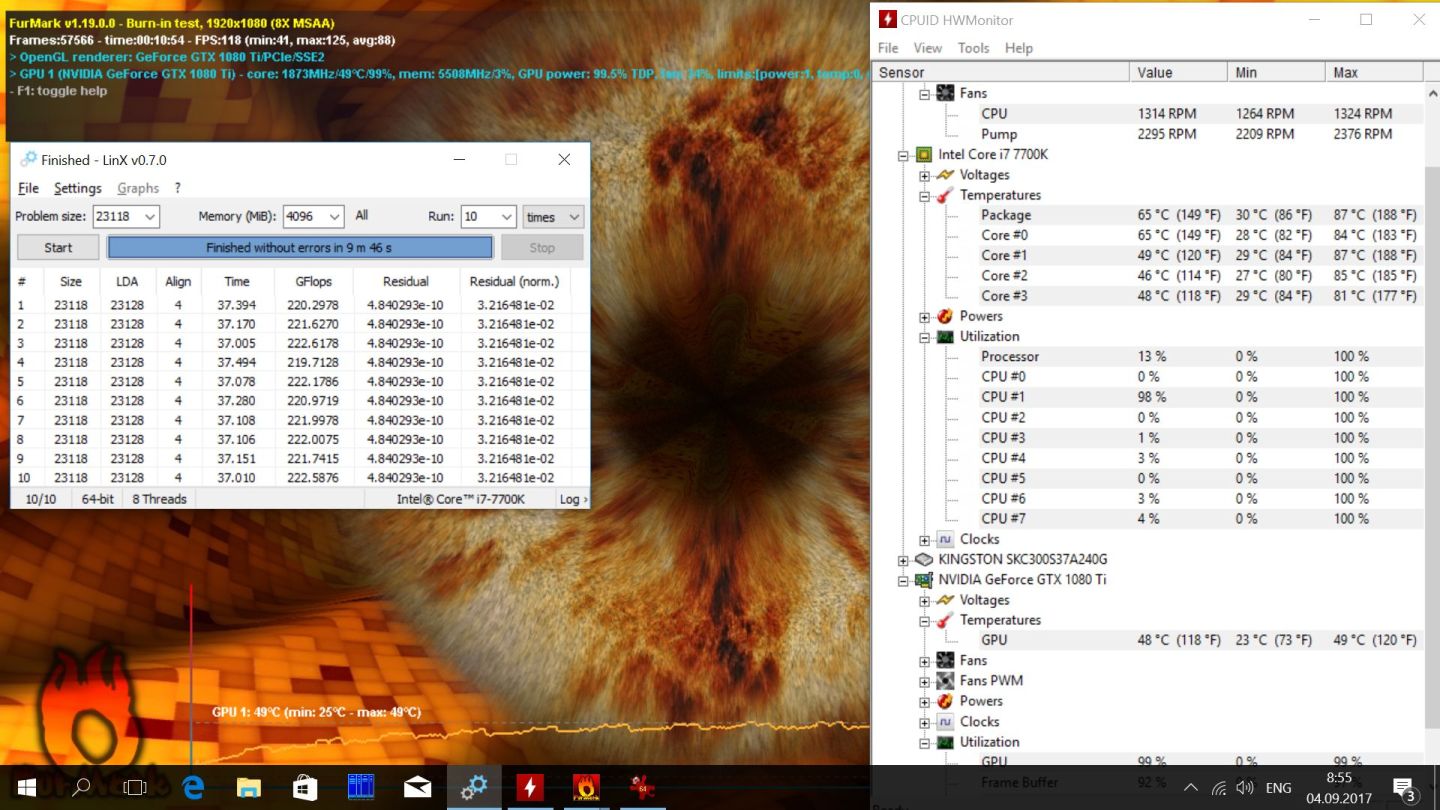
Task: Expand Fans under NVIDIA GeForce GTX 1080 Ti
Action: point(925,661)
